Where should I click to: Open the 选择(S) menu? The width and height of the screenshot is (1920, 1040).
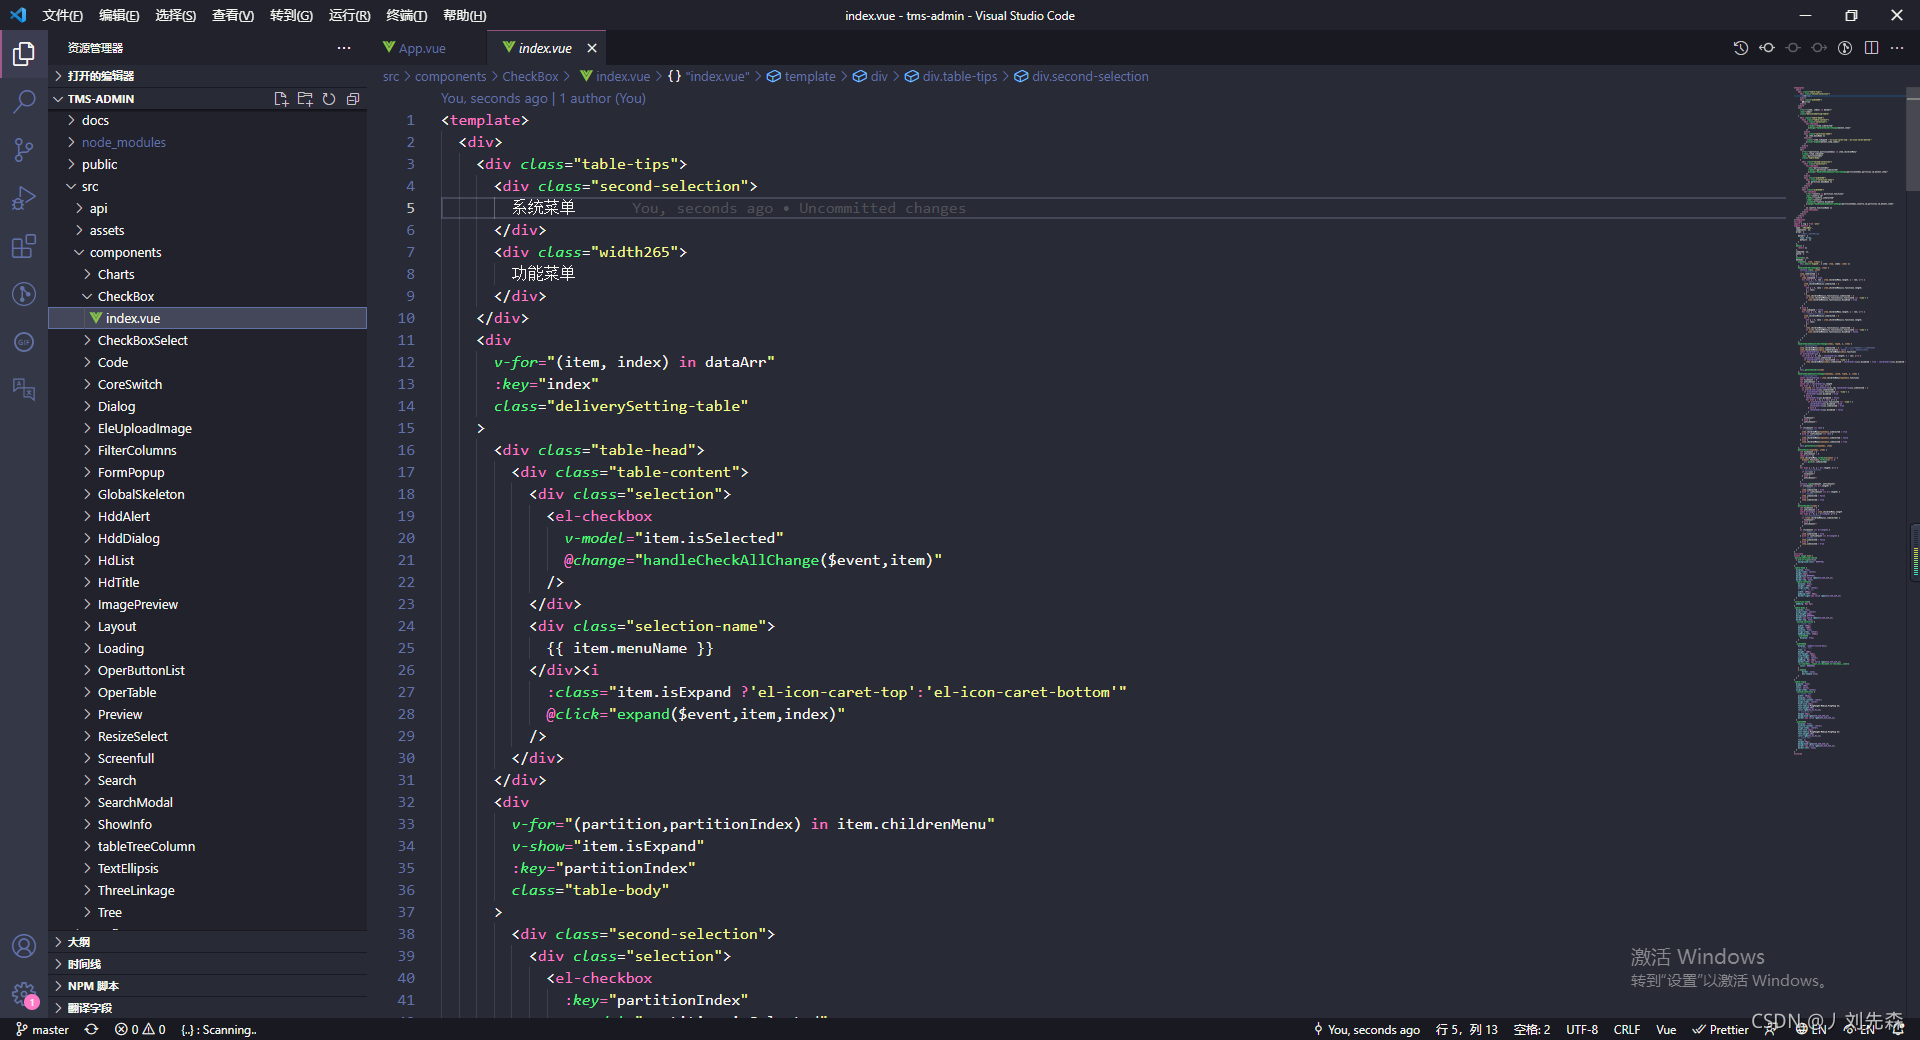[175, 15]
